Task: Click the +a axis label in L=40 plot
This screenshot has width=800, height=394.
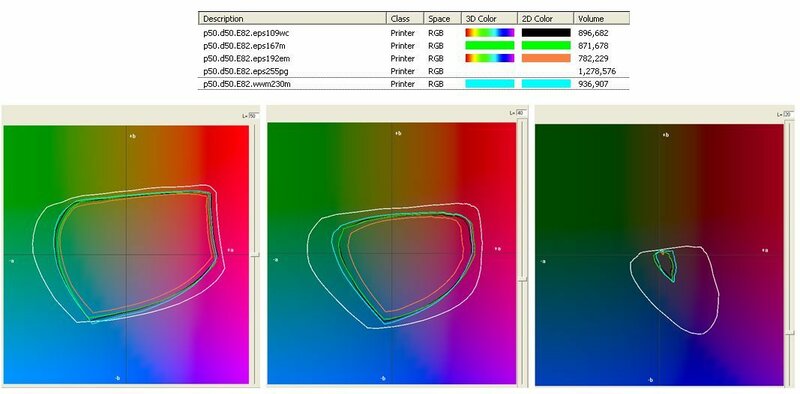Action: [498, 249]
